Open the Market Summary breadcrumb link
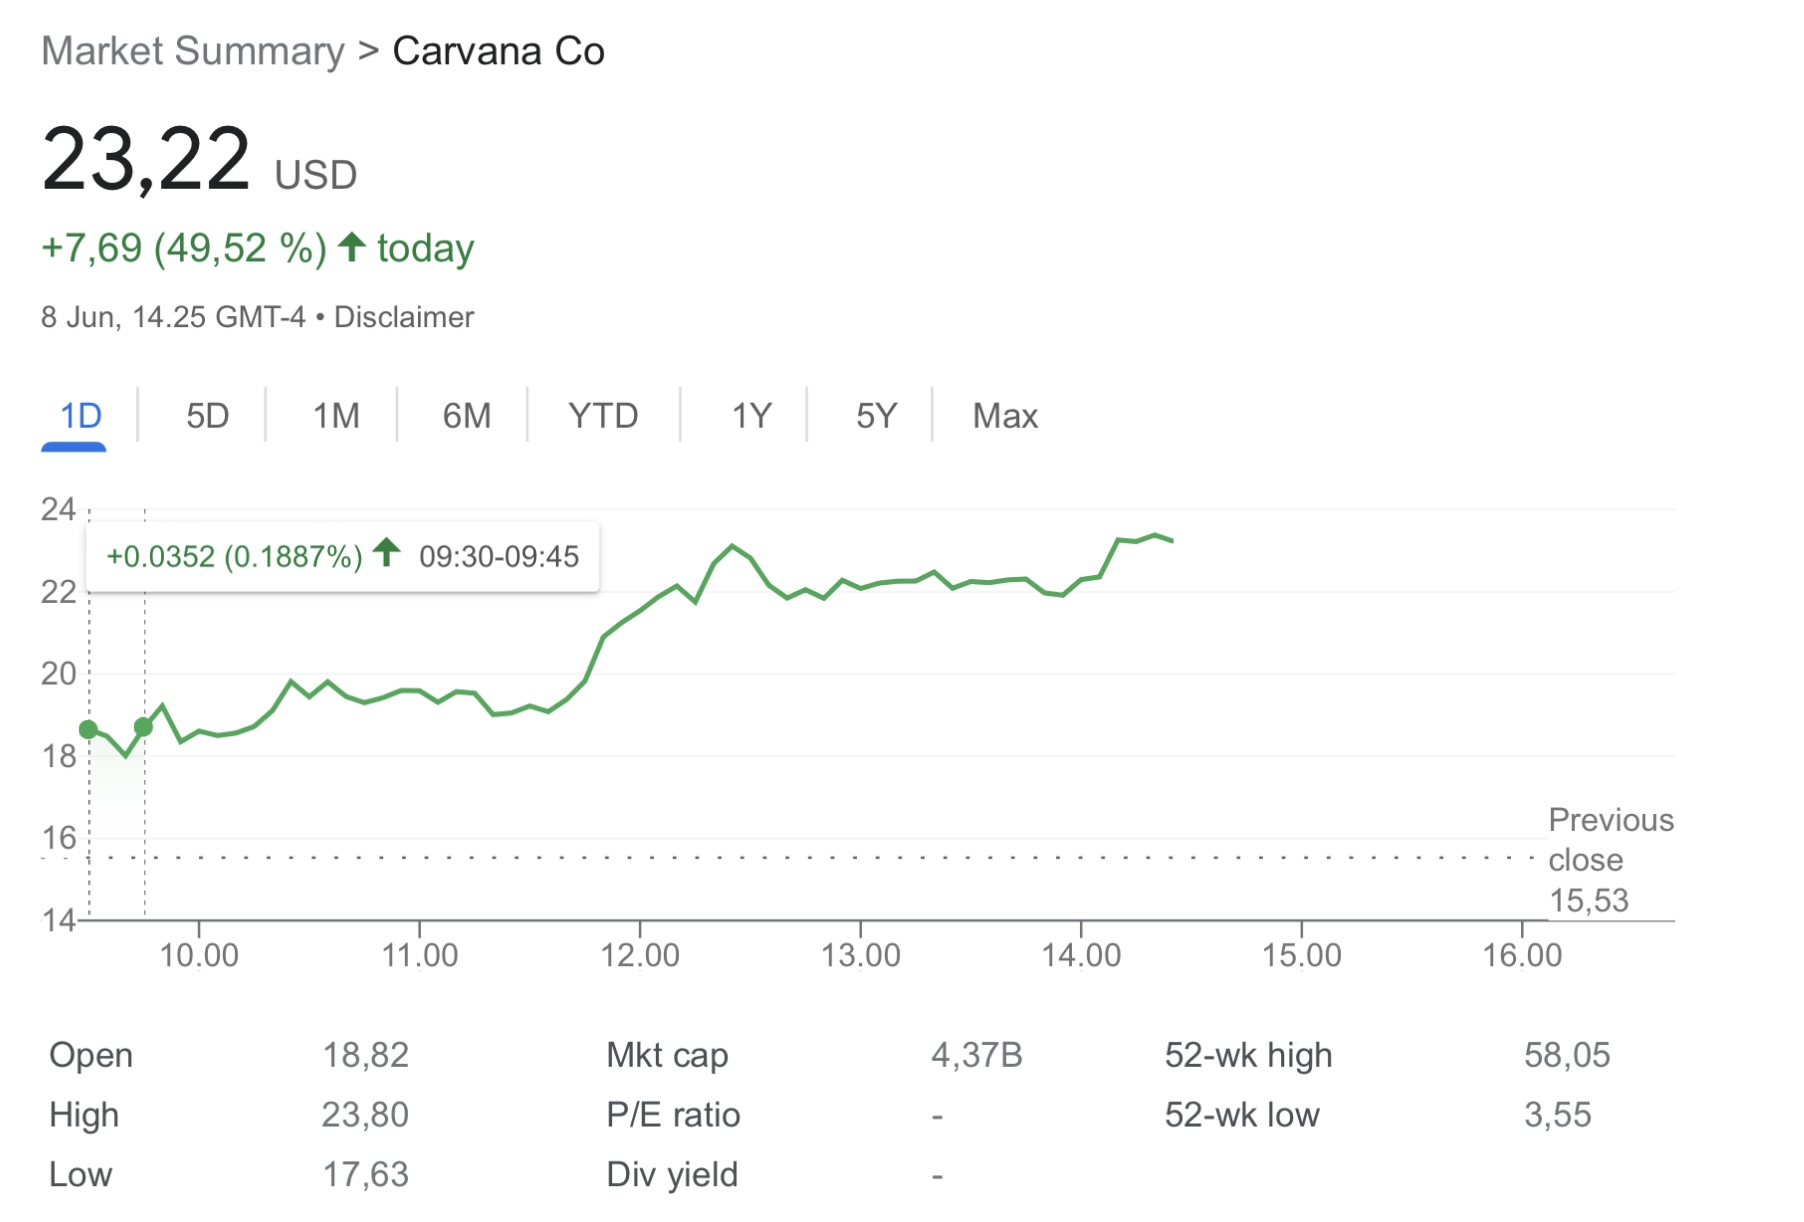 click(193, 51)
